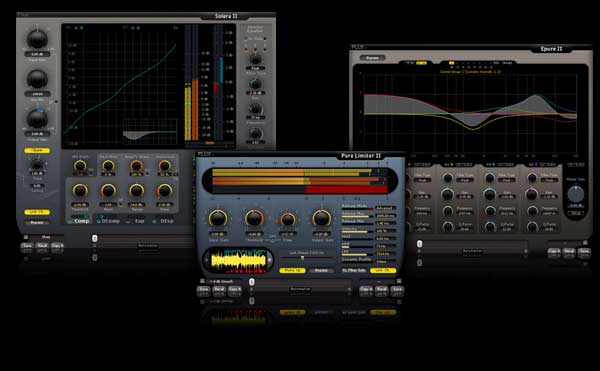Screen dimensions: 600x371
Task: Switch to the DExp section tab
Action: [x=164, y=221]
